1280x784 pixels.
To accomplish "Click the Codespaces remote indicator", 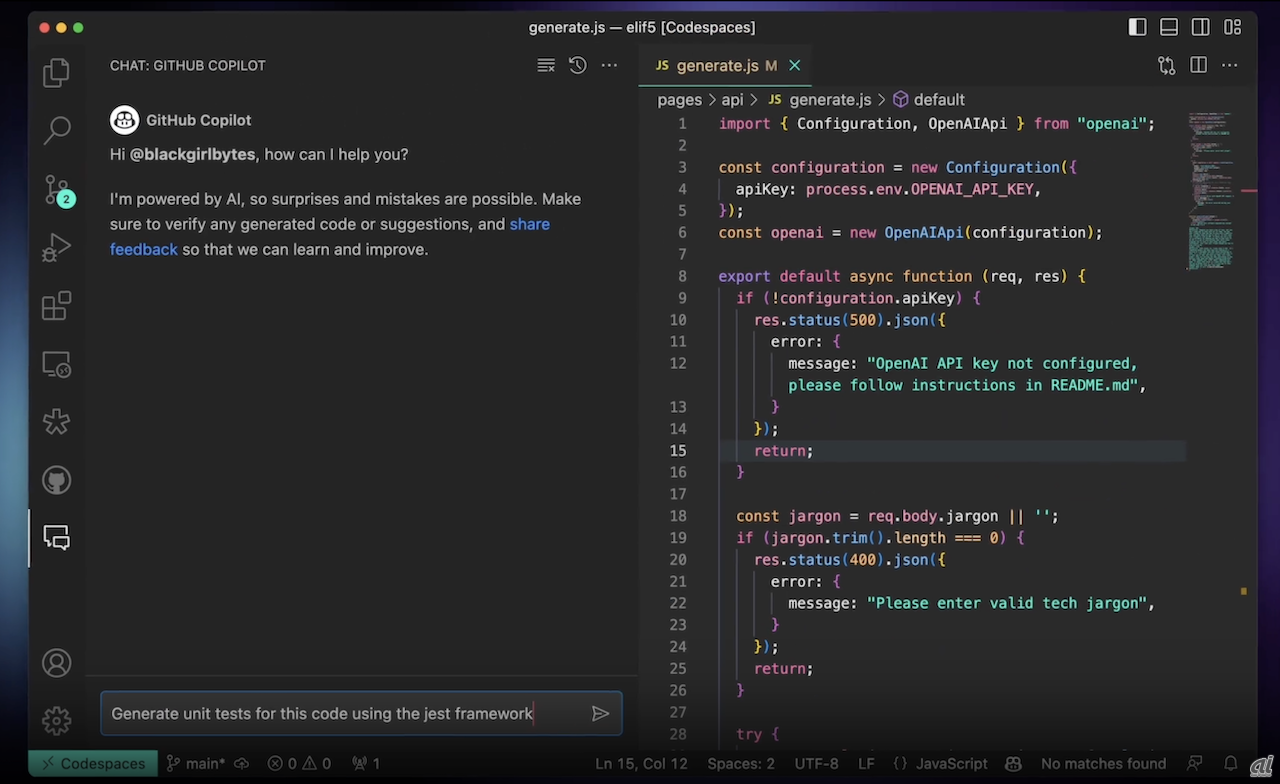I will (91, 763).
